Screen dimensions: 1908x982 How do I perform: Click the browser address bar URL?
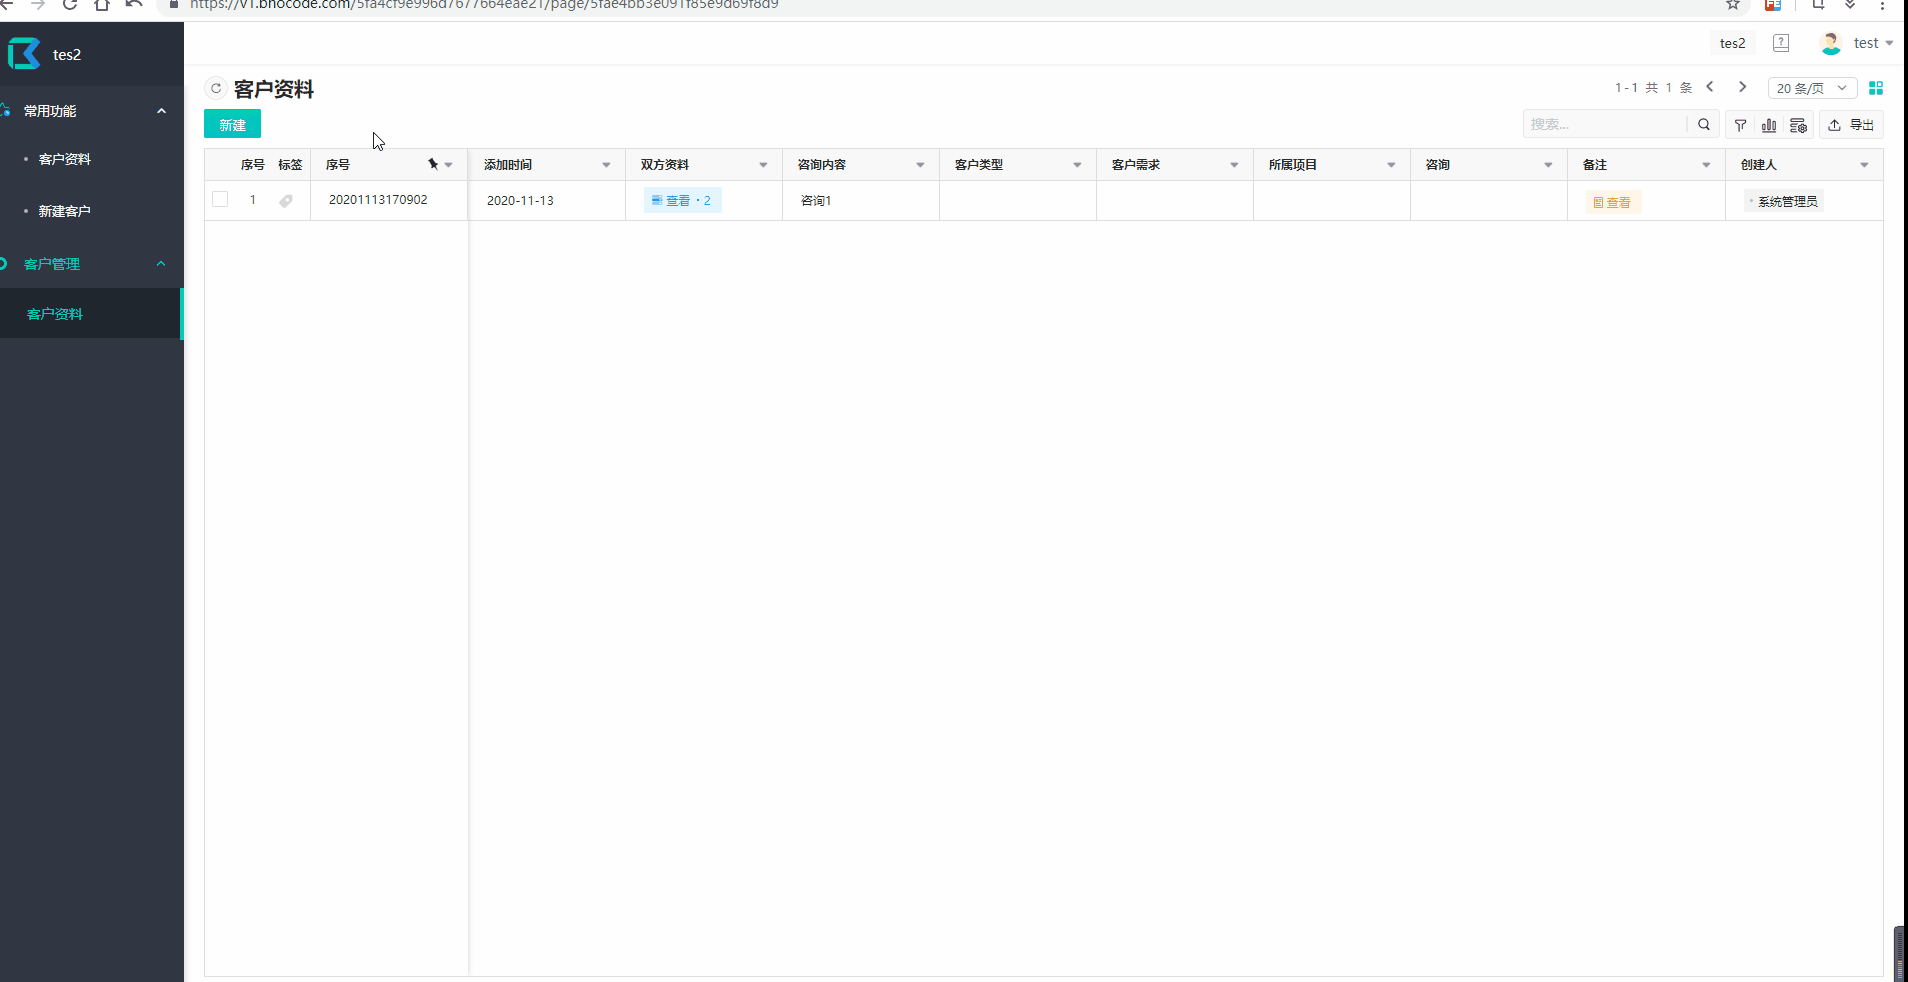tap(484, 5)
